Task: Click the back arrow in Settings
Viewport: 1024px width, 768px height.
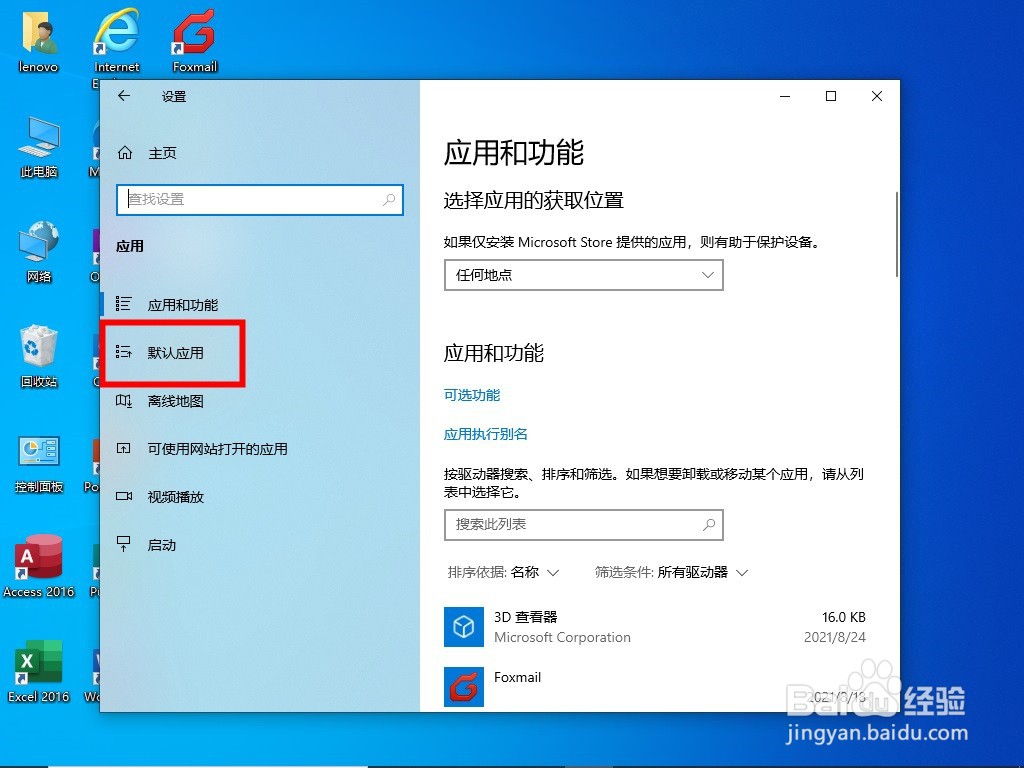Action: pyautogui.click(x=124, y=96)
